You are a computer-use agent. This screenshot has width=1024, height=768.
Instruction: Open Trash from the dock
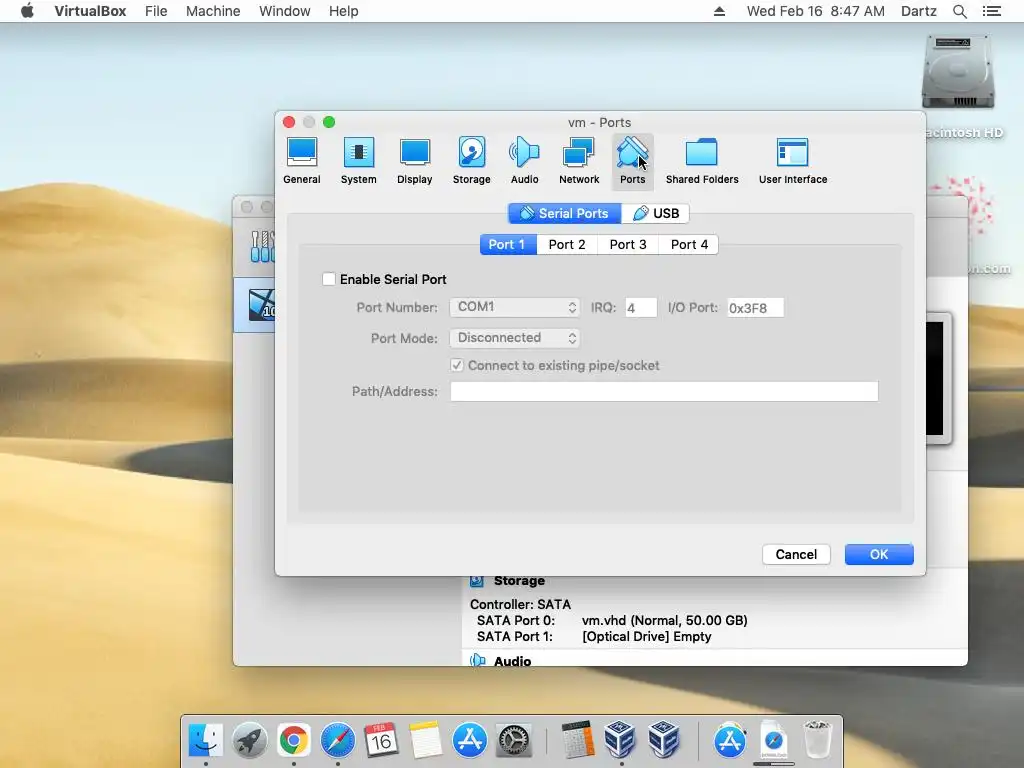click(x=817, y=740)
